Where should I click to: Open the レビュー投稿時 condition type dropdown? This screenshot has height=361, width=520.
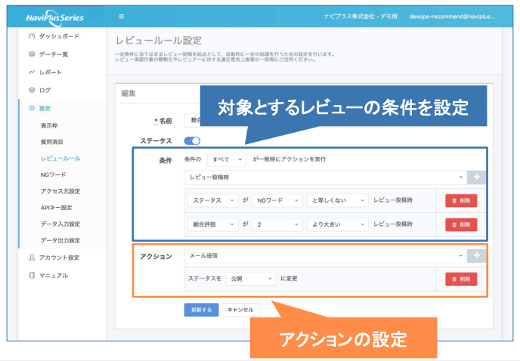pyautogui.click(x=325, y=177)
